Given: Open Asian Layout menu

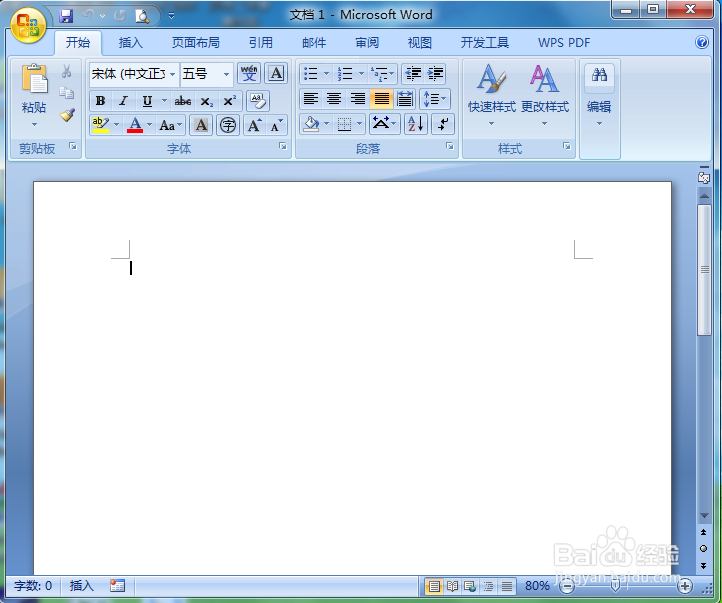Looking at the screenshot, I should coord(384,124).
